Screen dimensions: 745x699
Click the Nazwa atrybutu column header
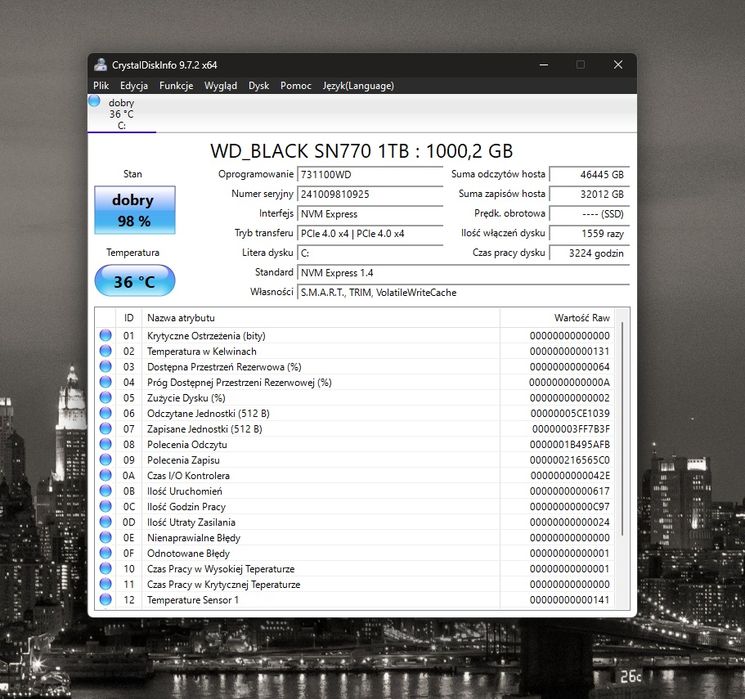(x=321, y=318)
